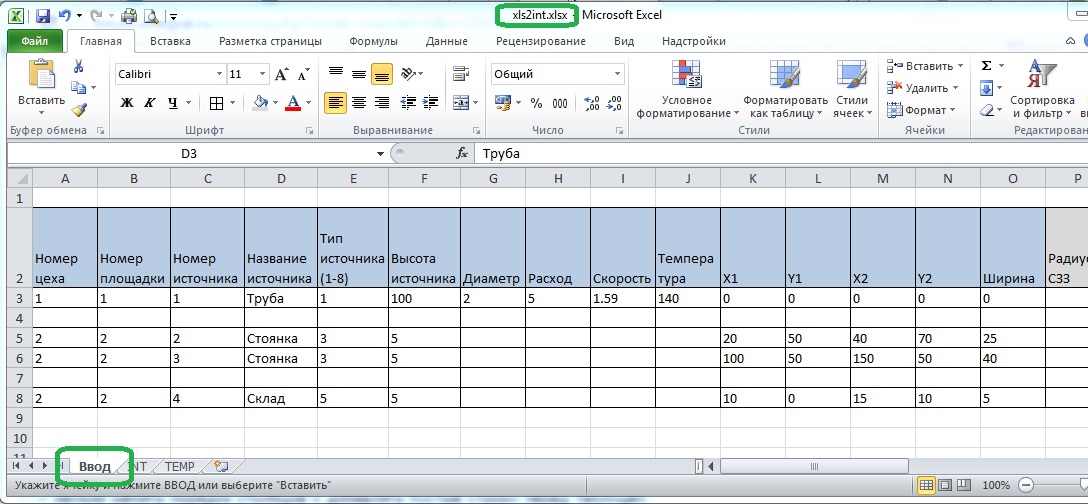Click the Accounting Number Format icon

pyautogui.click(x=503, y=103)
